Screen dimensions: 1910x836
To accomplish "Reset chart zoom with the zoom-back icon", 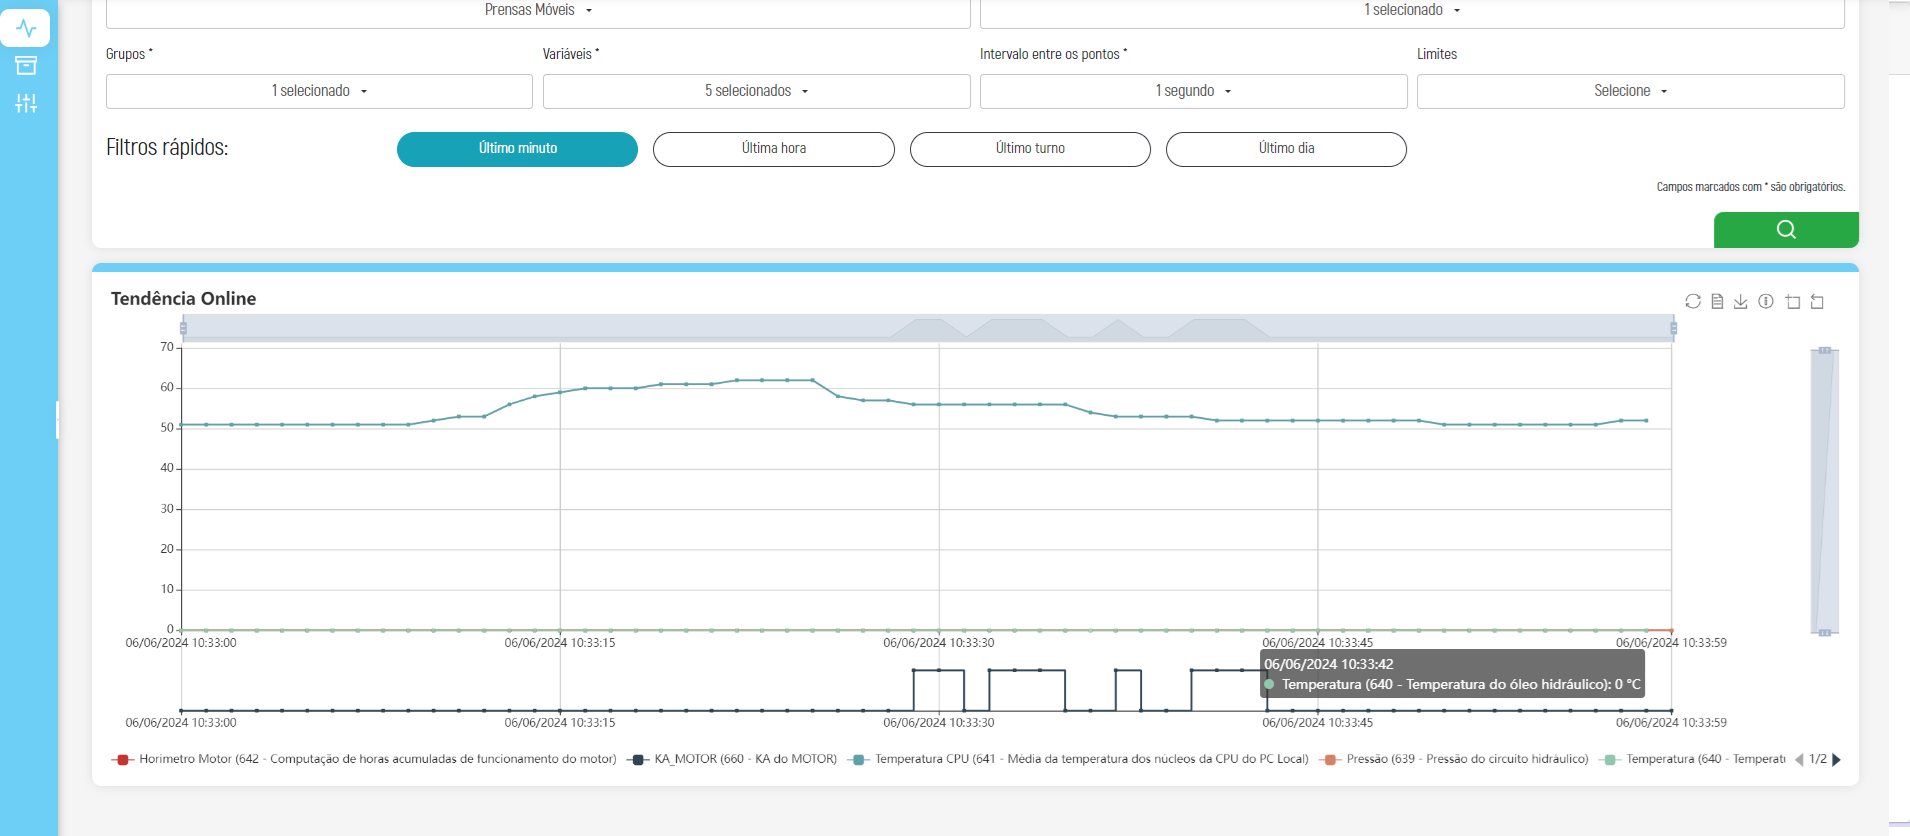I will coord(1817,301).
